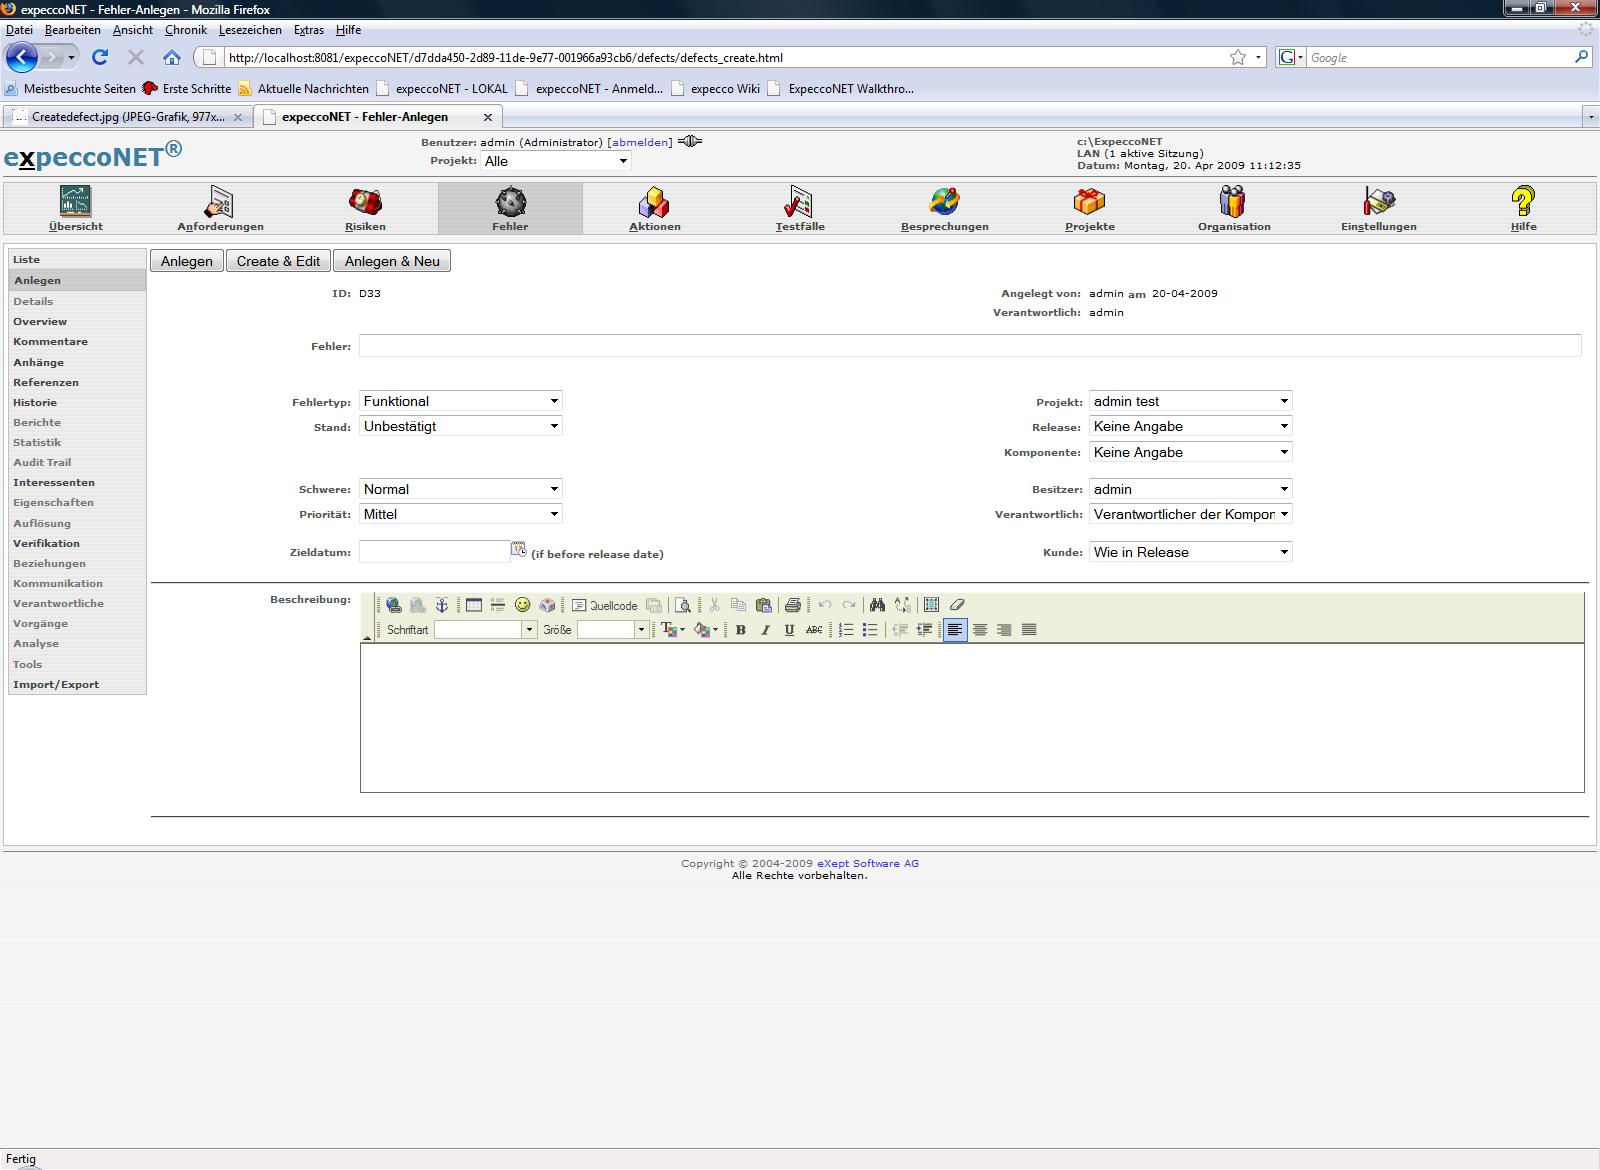Image resolution: width=1600 pixels, height=1170 pixels.
Task: Click the Create & Edit button
Action: click(x=278, y=261)
